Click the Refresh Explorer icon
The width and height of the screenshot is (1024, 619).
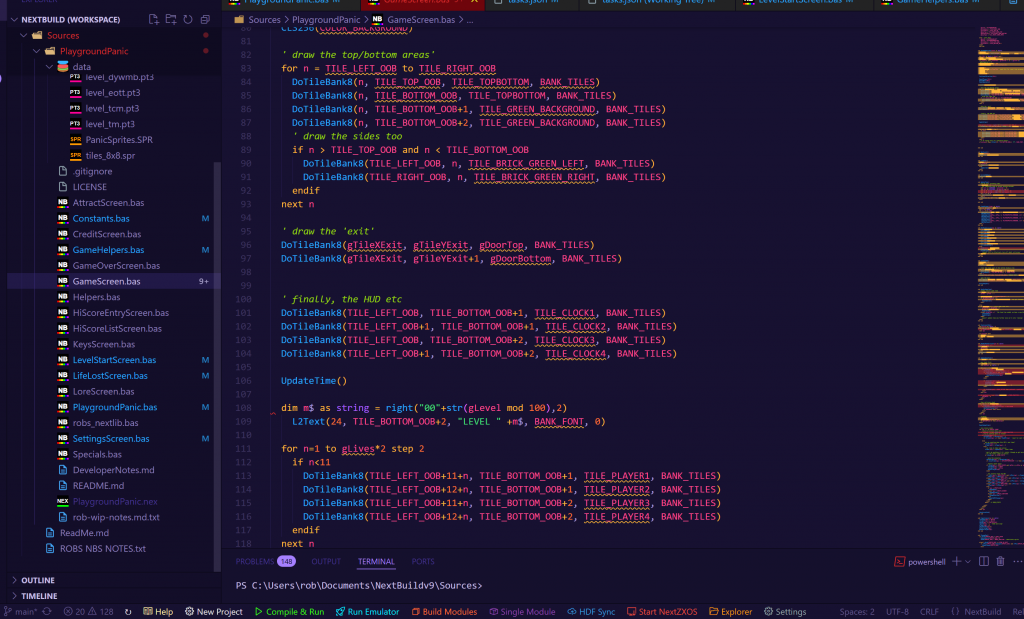pyautogui.click(x=188, y=19)
